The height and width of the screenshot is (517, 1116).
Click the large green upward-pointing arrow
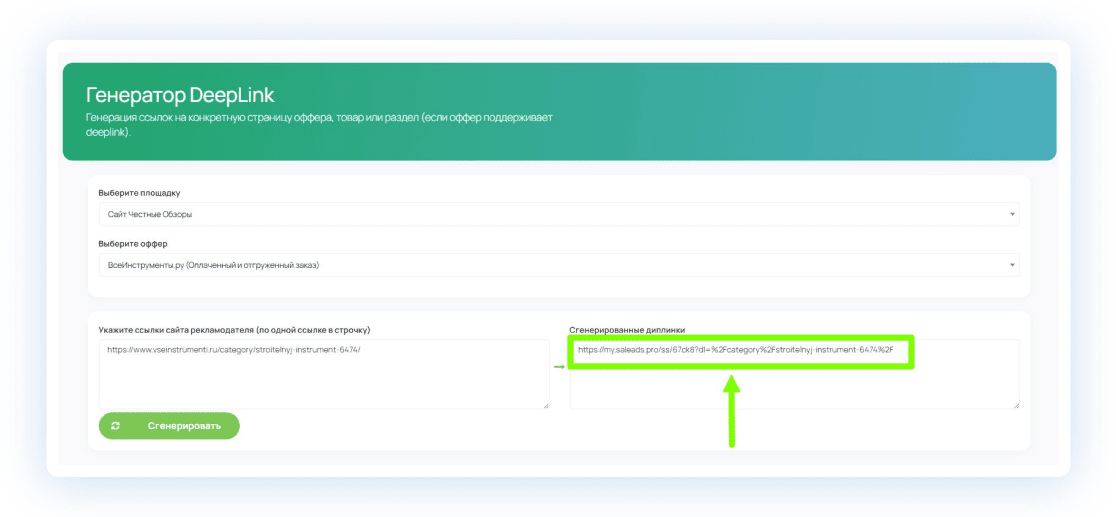(732, 410)
